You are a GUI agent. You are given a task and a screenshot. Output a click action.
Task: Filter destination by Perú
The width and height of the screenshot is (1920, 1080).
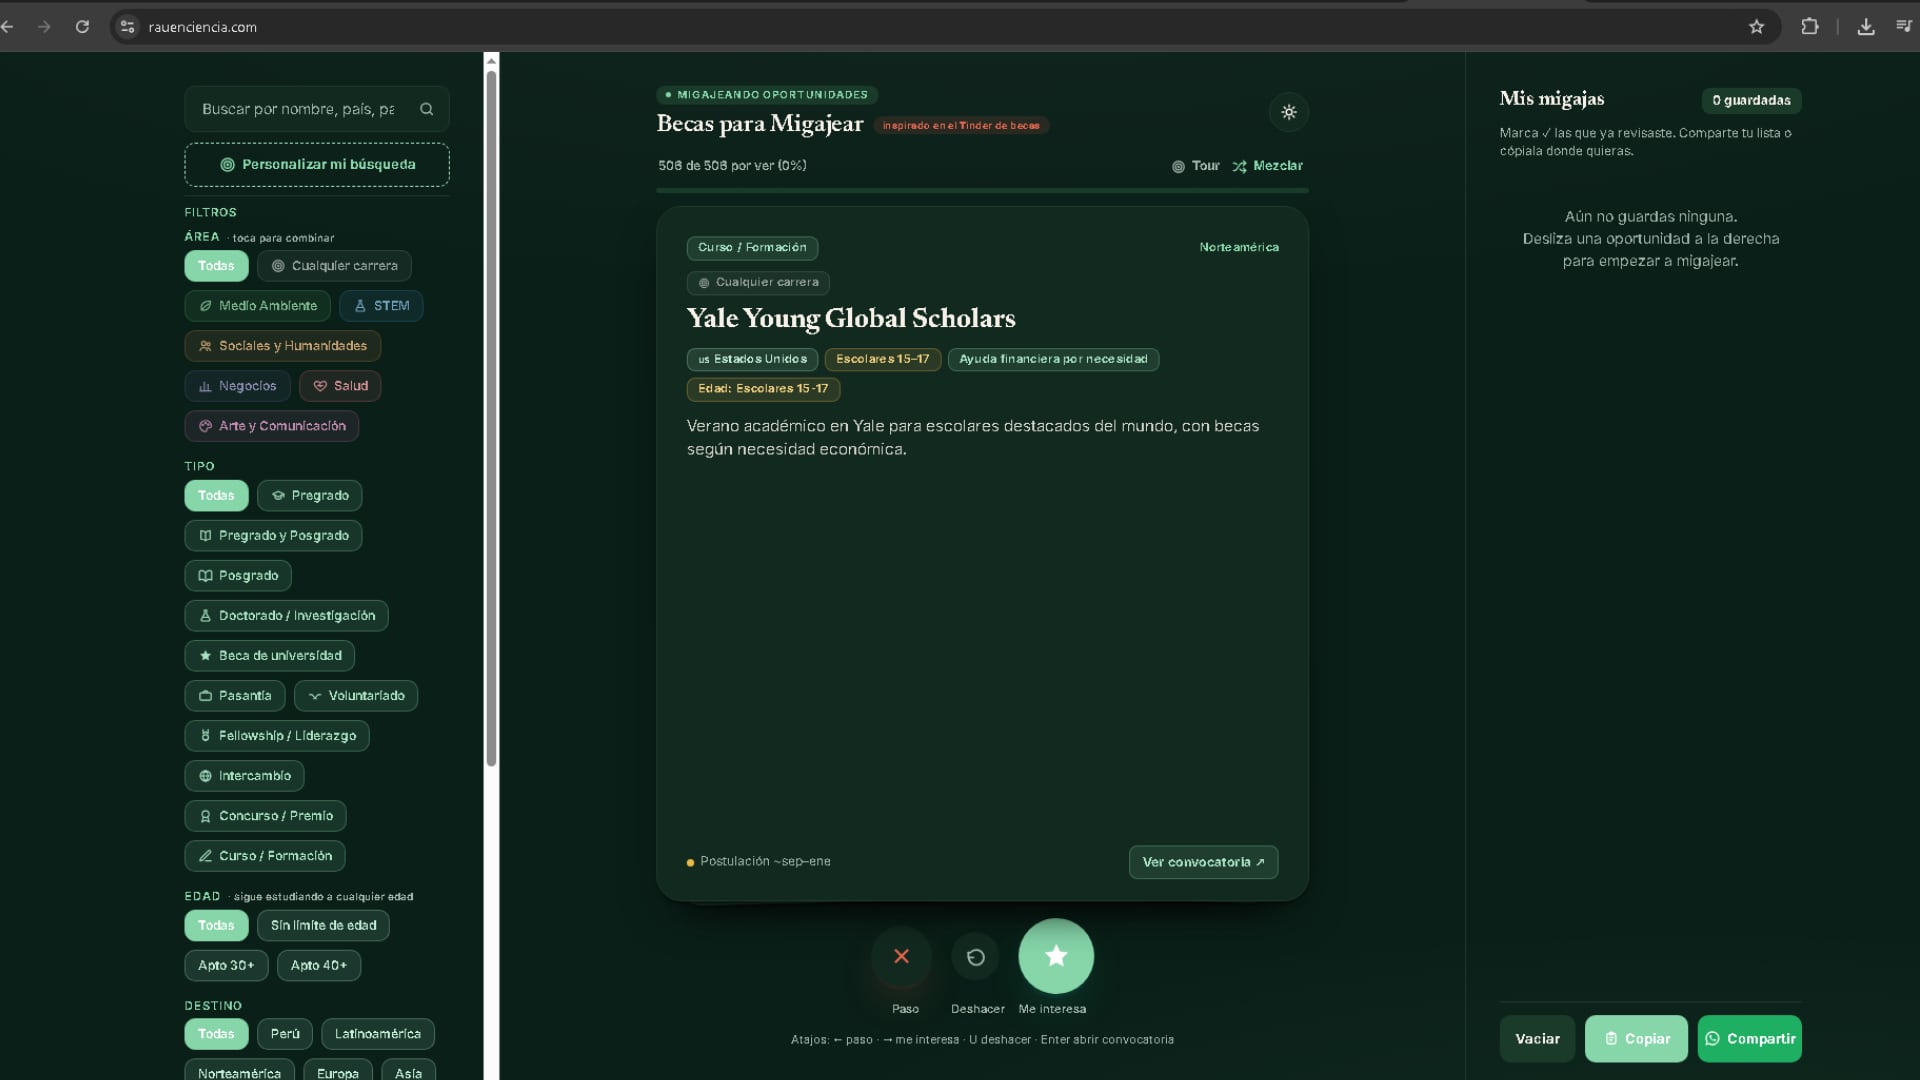[285, 1034]
